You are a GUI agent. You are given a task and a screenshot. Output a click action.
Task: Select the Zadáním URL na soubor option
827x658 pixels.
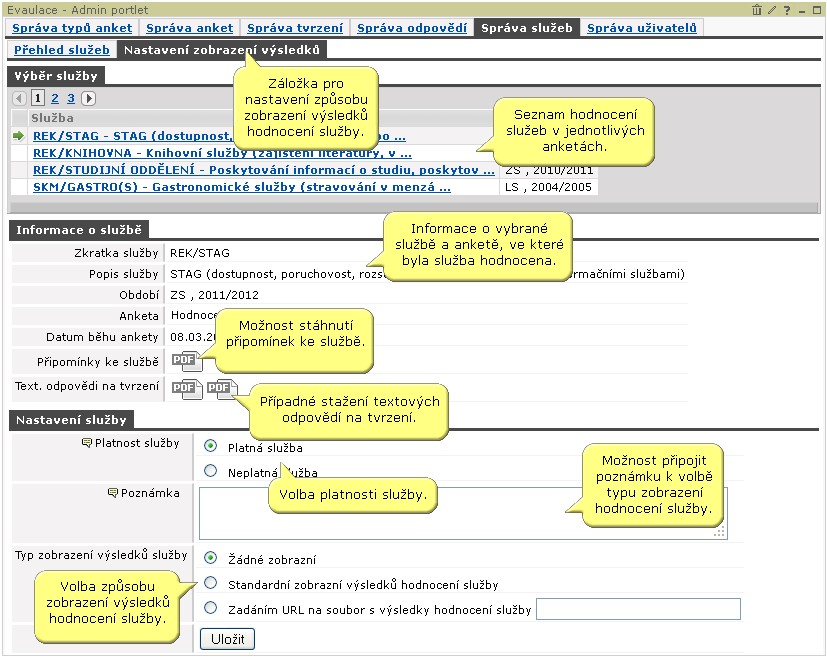[210, 608]
